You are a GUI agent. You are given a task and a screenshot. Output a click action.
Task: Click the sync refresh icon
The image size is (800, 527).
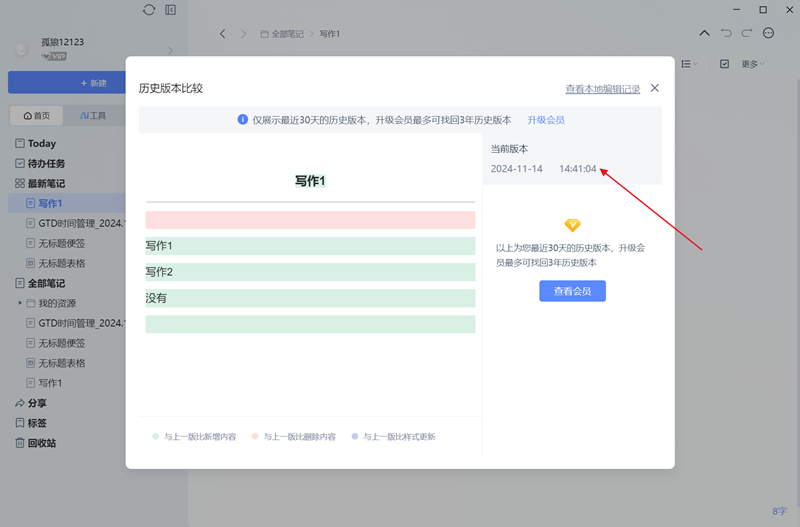click(x=149, y=10)
